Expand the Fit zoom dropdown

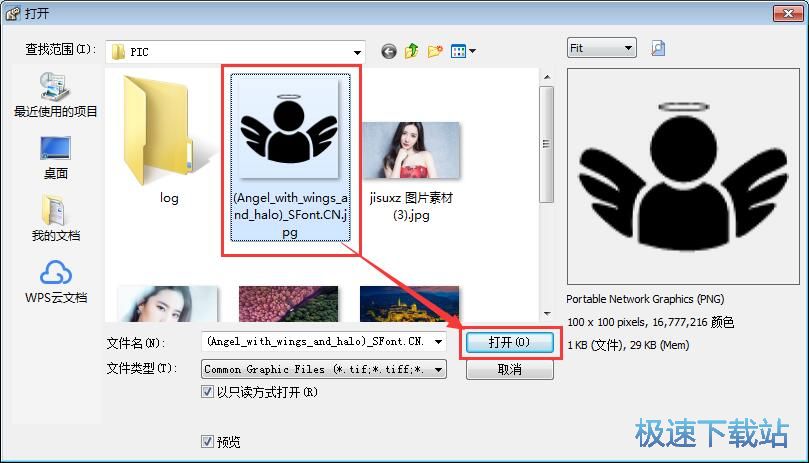pyautogui.click(x=628, y=48)
